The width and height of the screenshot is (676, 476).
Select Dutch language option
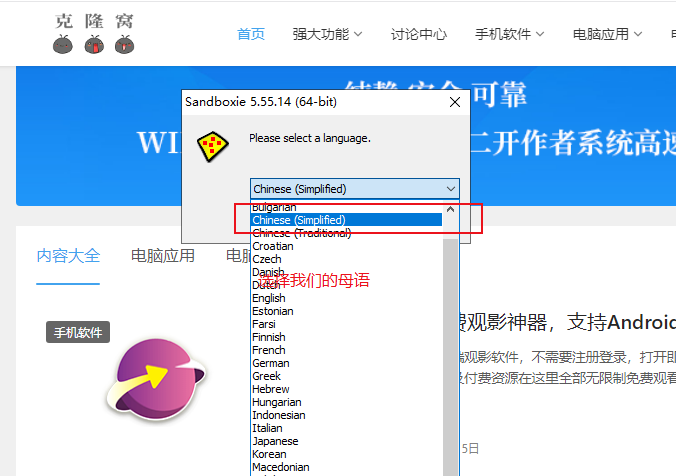coord(347,285)
